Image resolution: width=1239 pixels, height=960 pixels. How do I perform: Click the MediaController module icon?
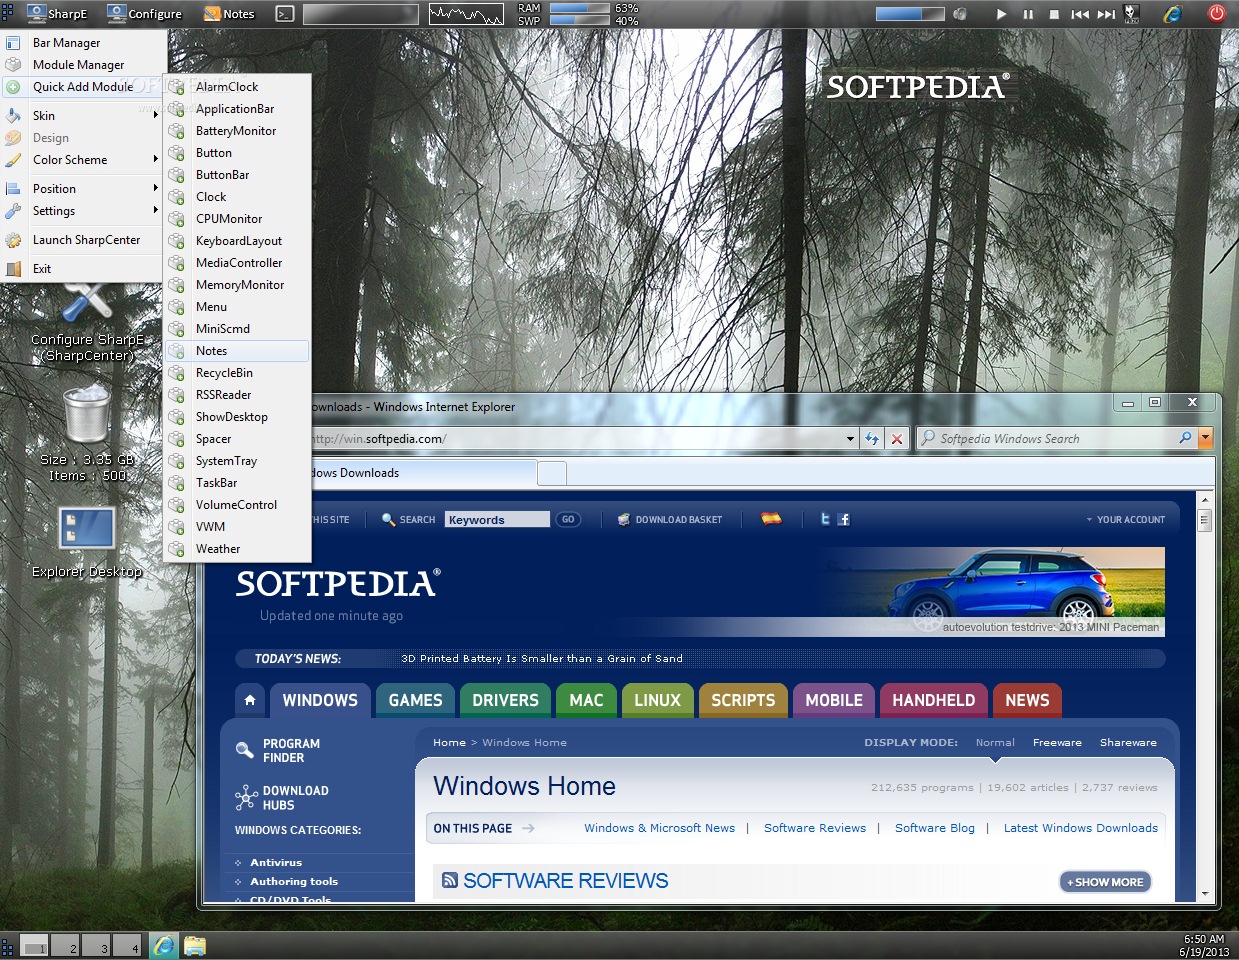click(x=177, y=263)
